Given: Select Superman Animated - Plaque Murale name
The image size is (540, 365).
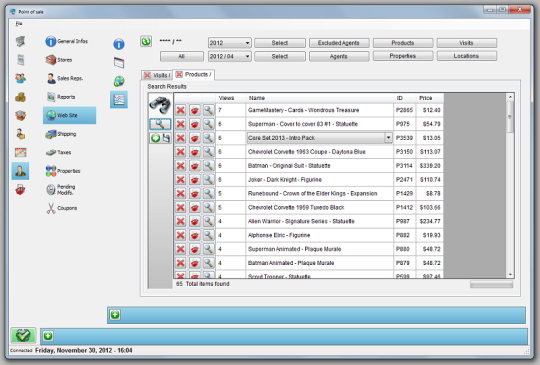Looking at the screenshot, I should [320, 249].
